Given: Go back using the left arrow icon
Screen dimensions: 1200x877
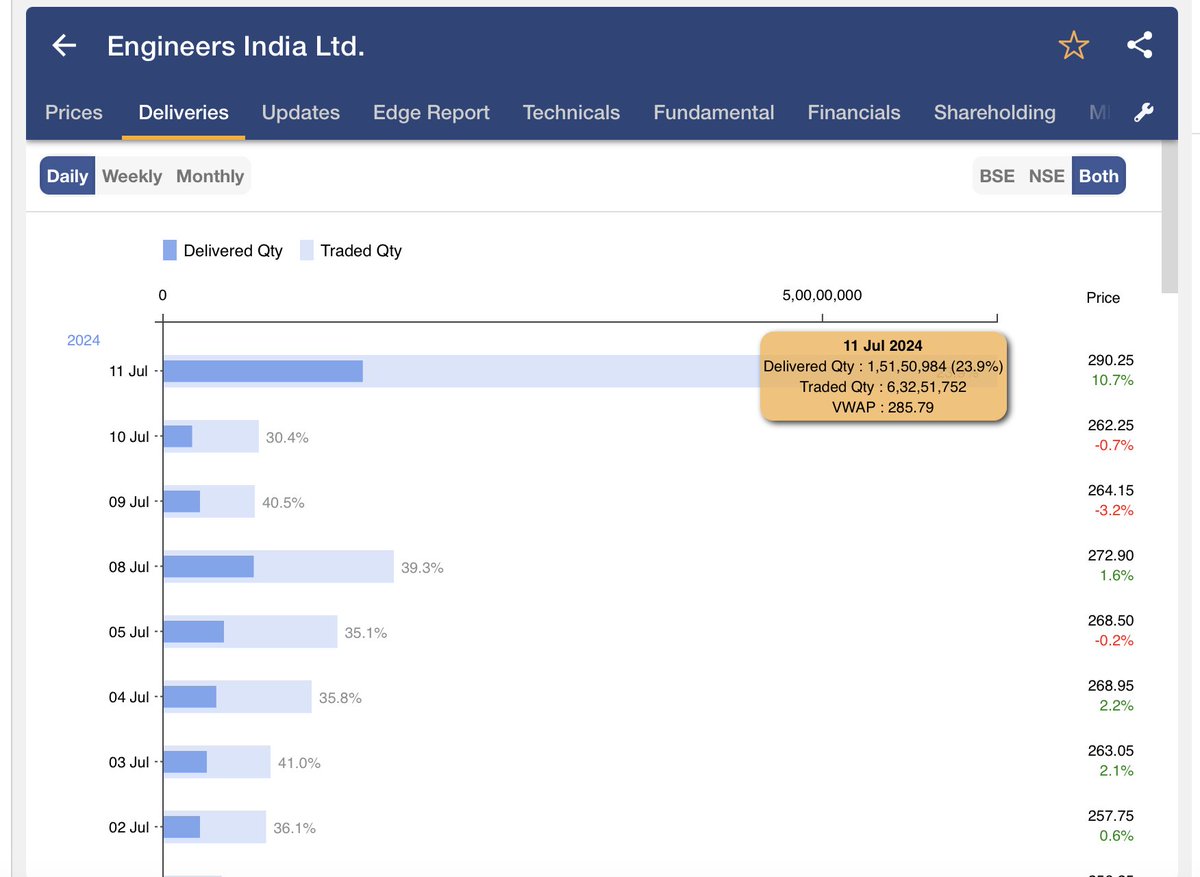Looking at the screenshot, I should pyautogui.click(x=64, y=45).
